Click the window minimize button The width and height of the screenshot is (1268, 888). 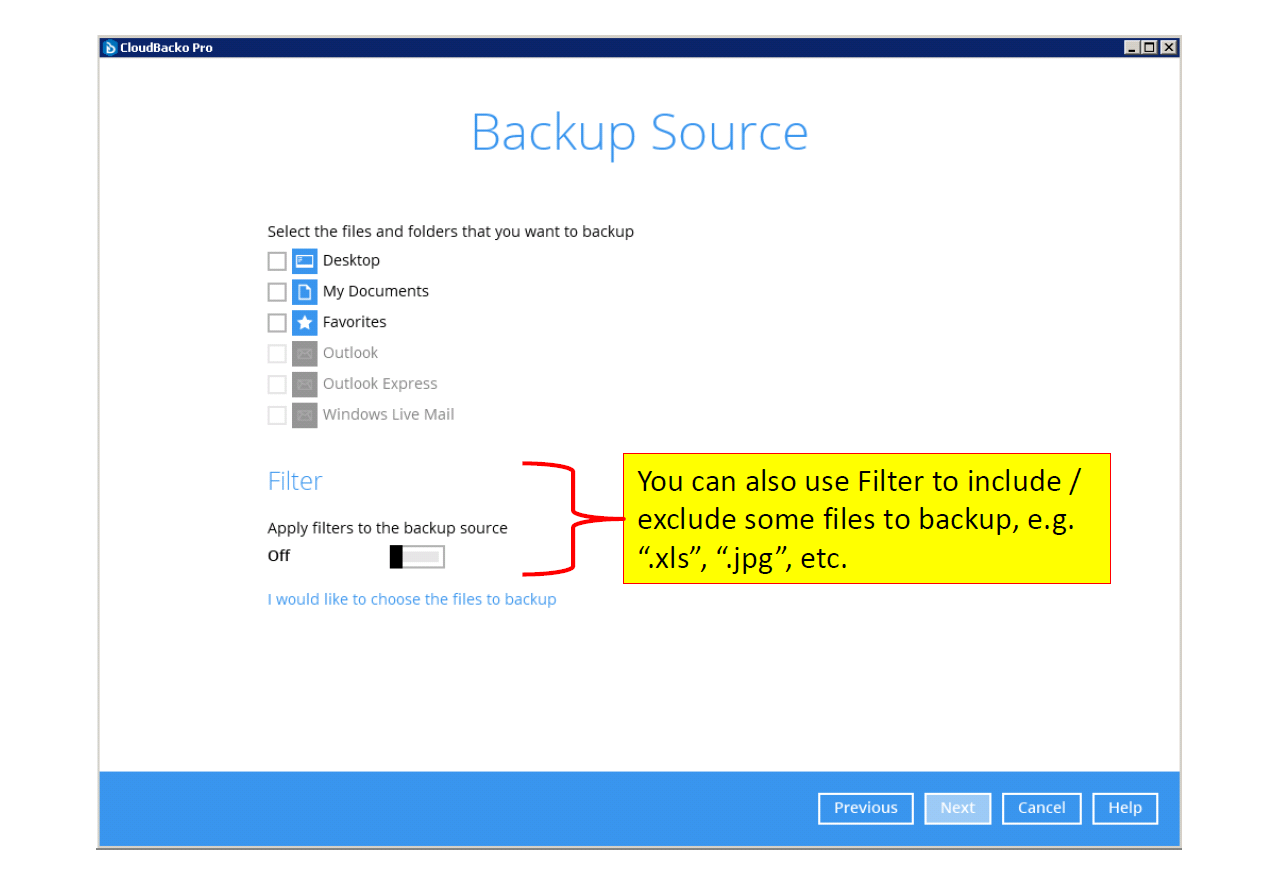(x=1130, y=46)
